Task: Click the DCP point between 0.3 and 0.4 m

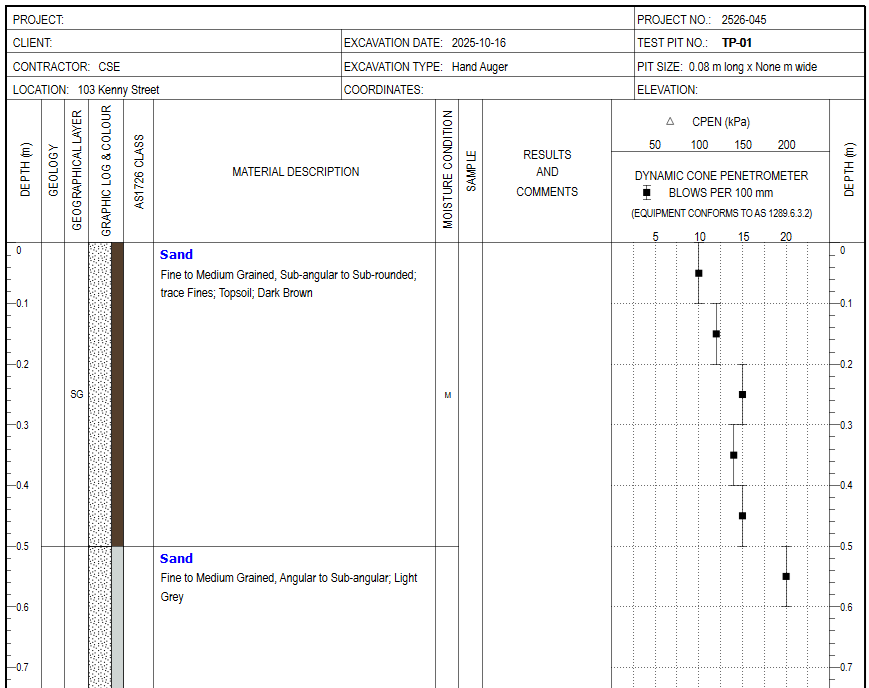Action: tap(734, 455)
